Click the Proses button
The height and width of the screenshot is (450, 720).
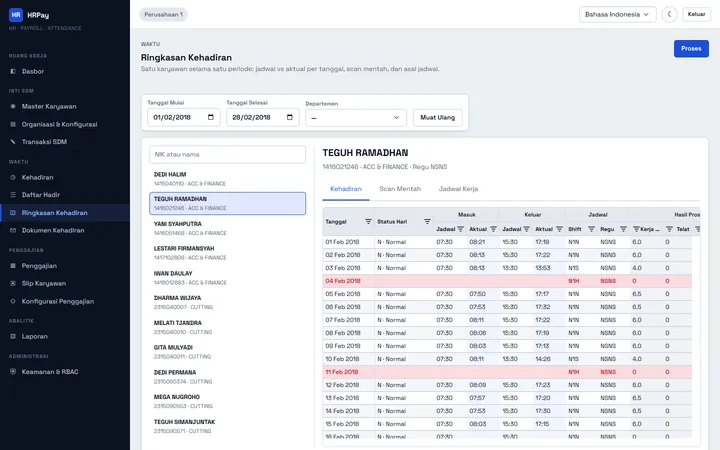coord(691,49)
